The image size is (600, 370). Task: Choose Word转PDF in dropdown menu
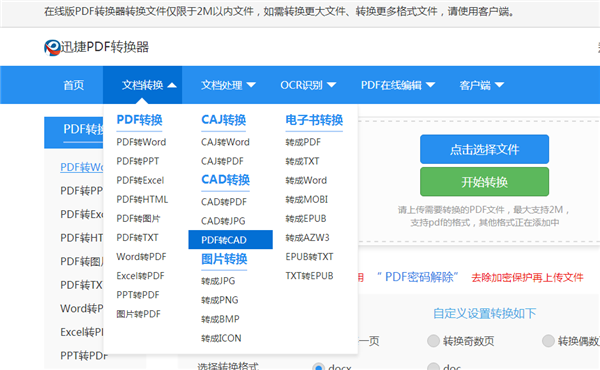pyautogui.click(x=141, y=257)
